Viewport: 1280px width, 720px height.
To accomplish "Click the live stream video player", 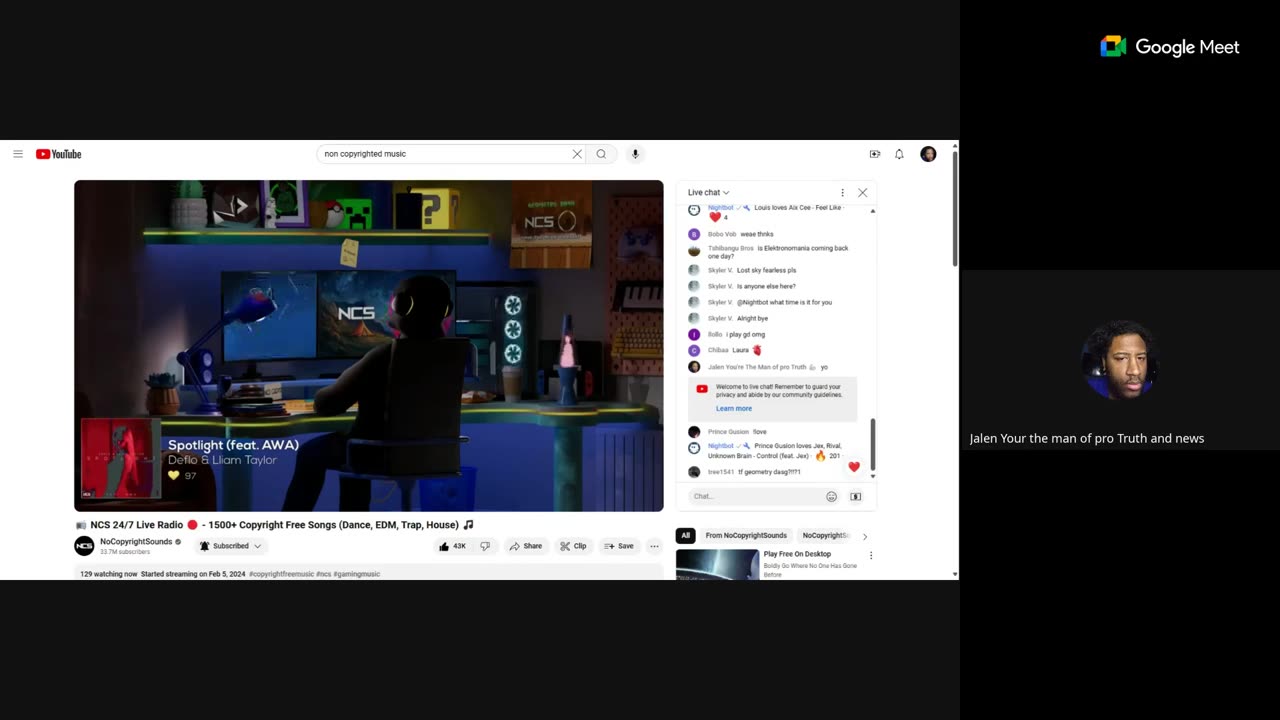I will coord(368,345).
